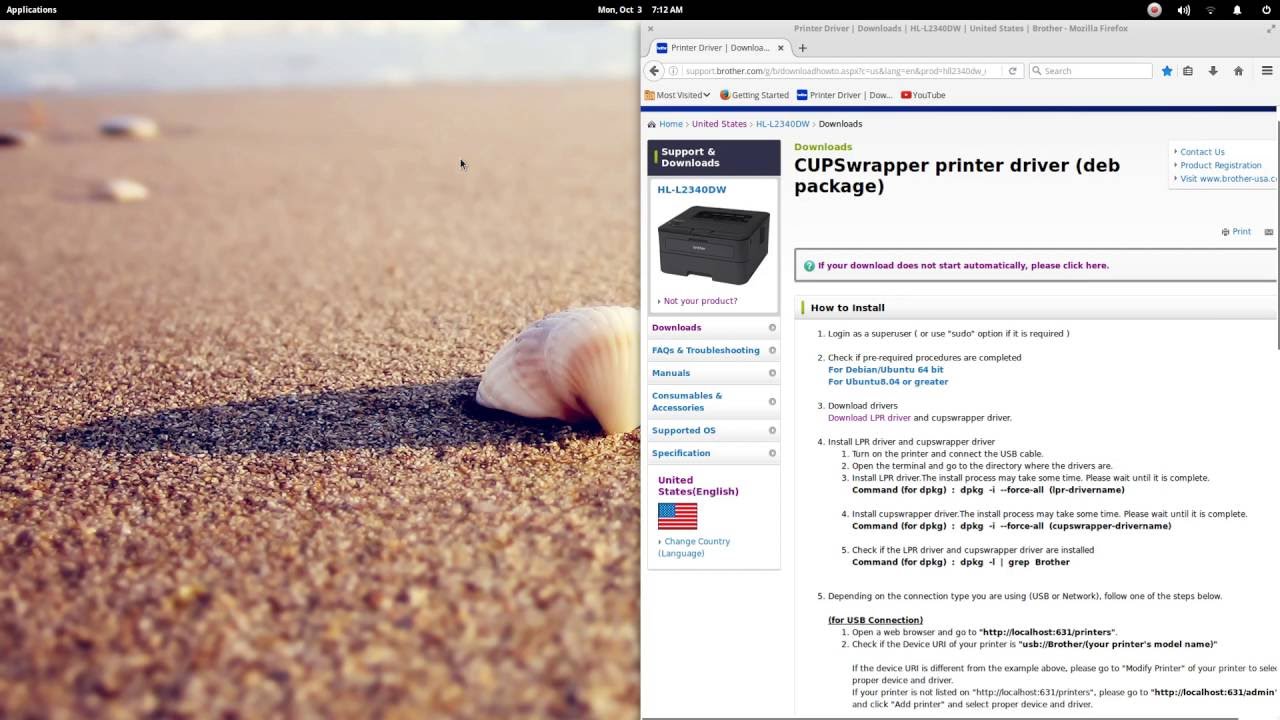
Task: Click the Visit www.brother-usa.com link
Action: point(1228,179)
